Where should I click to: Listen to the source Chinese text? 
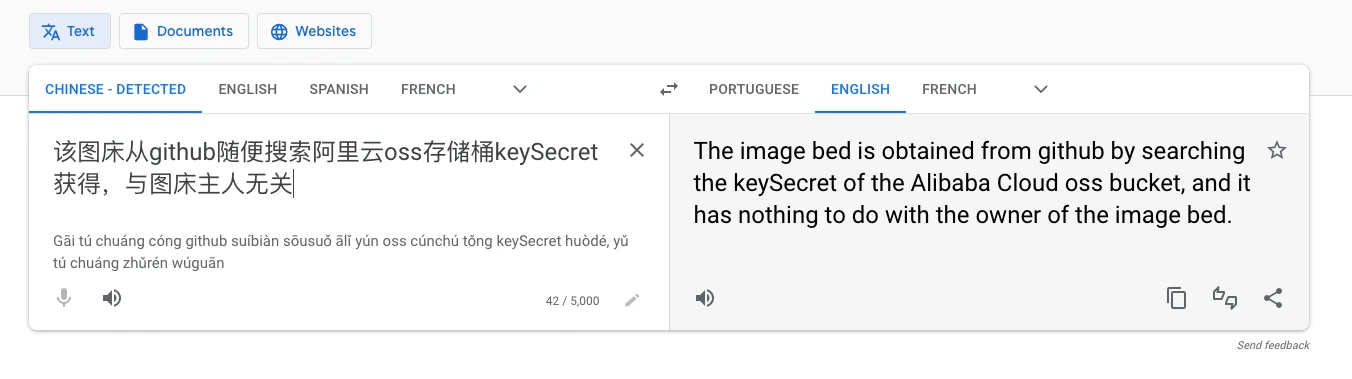[112, 298]
